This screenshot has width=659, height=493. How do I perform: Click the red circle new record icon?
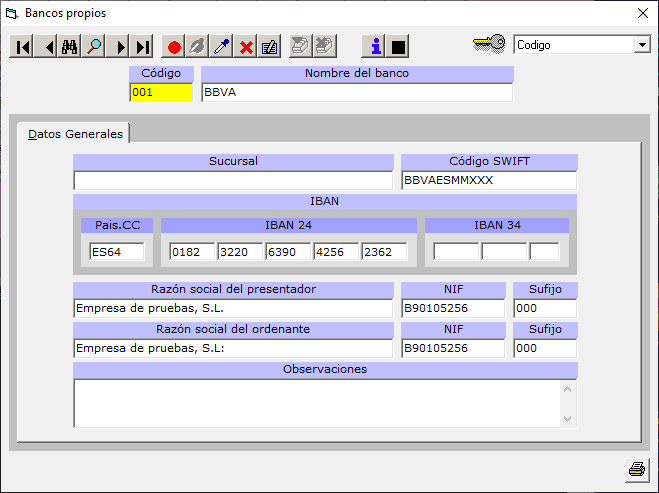click(174, 47)
